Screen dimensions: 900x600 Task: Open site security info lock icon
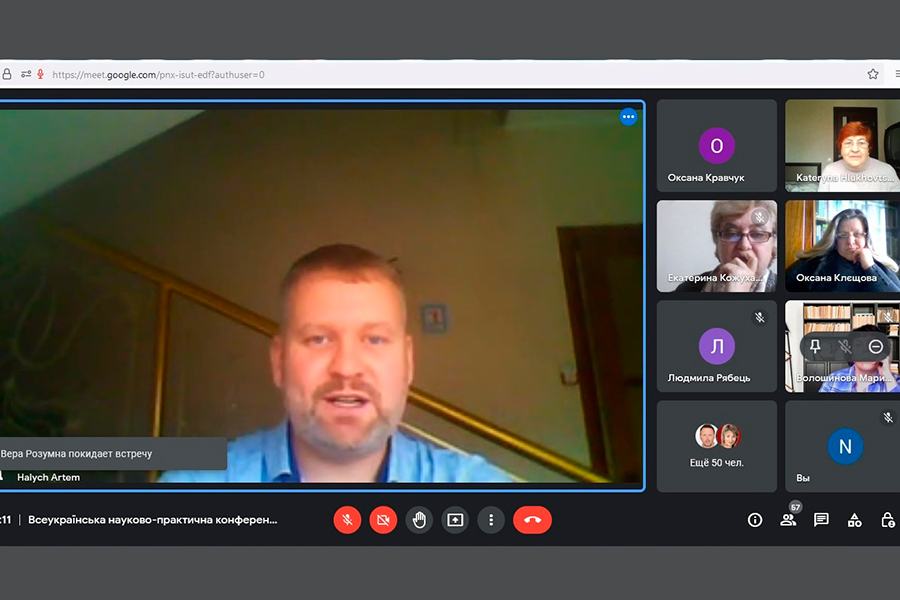(x=7, y=74)
